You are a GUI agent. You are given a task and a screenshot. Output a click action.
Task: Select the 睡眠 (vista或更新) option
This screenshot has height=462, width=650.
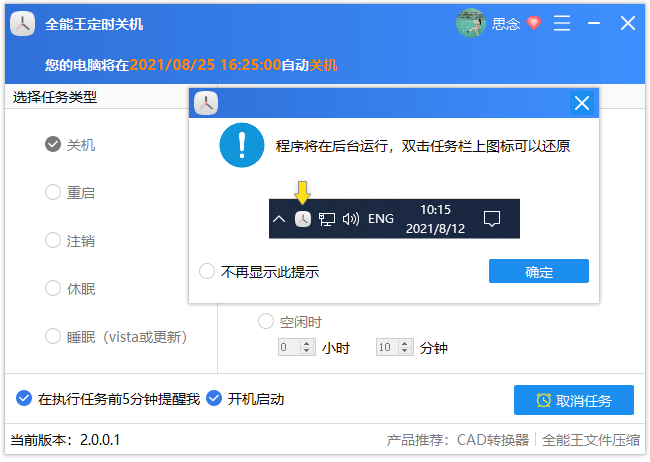[x=116, y=336]
